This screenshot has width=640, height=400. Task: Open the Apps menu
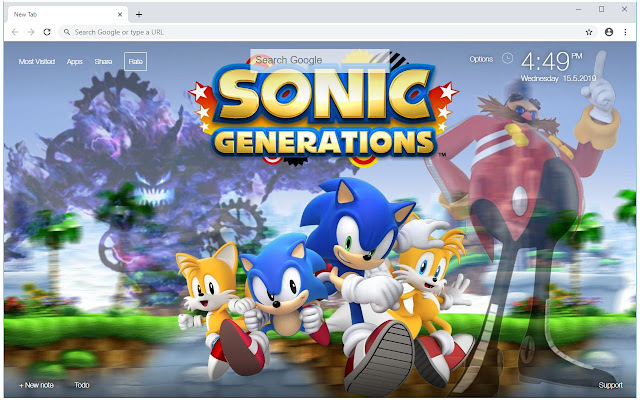(74, 62)
